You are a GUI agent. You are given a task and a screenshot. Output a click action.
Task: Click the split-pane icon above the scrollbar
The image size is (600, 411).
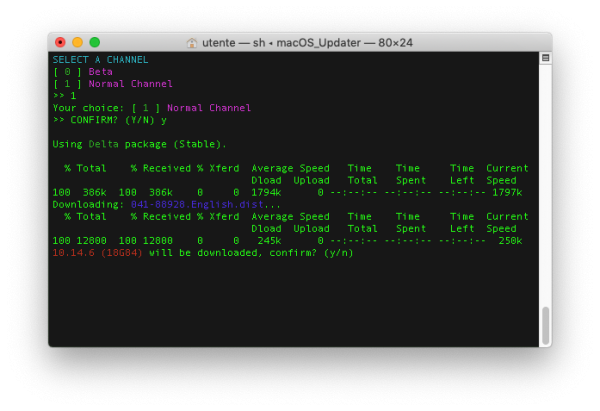[546, 58]
